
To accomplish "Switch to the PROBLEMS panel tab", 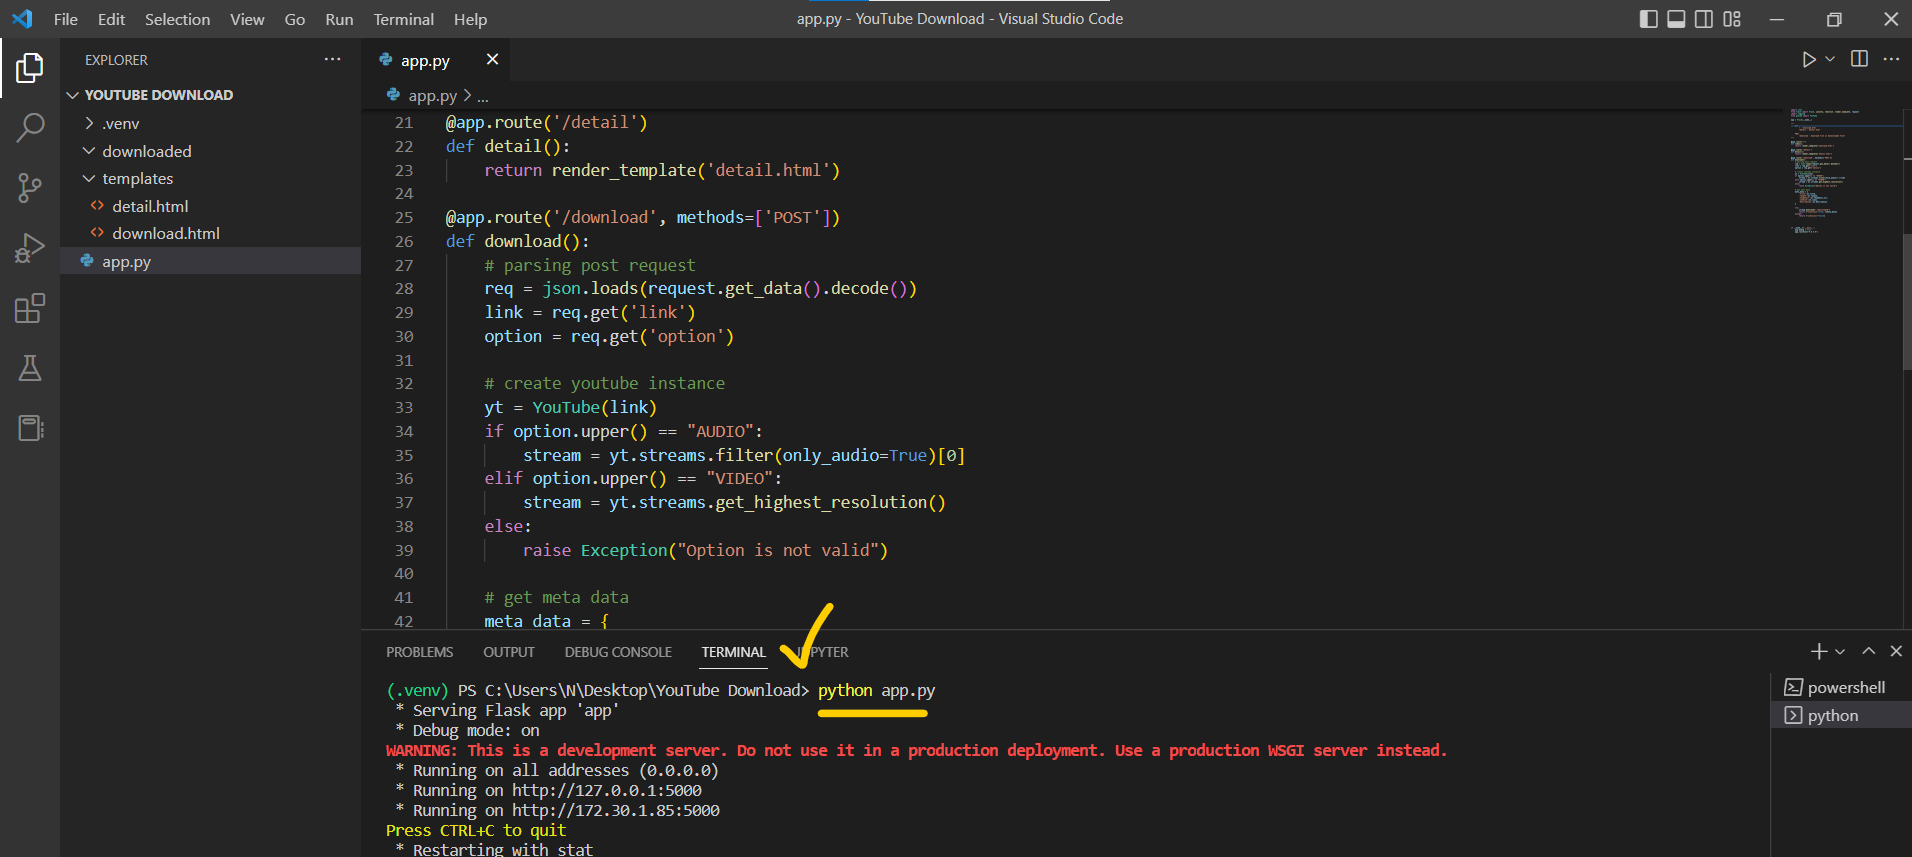I will (419, 652).
